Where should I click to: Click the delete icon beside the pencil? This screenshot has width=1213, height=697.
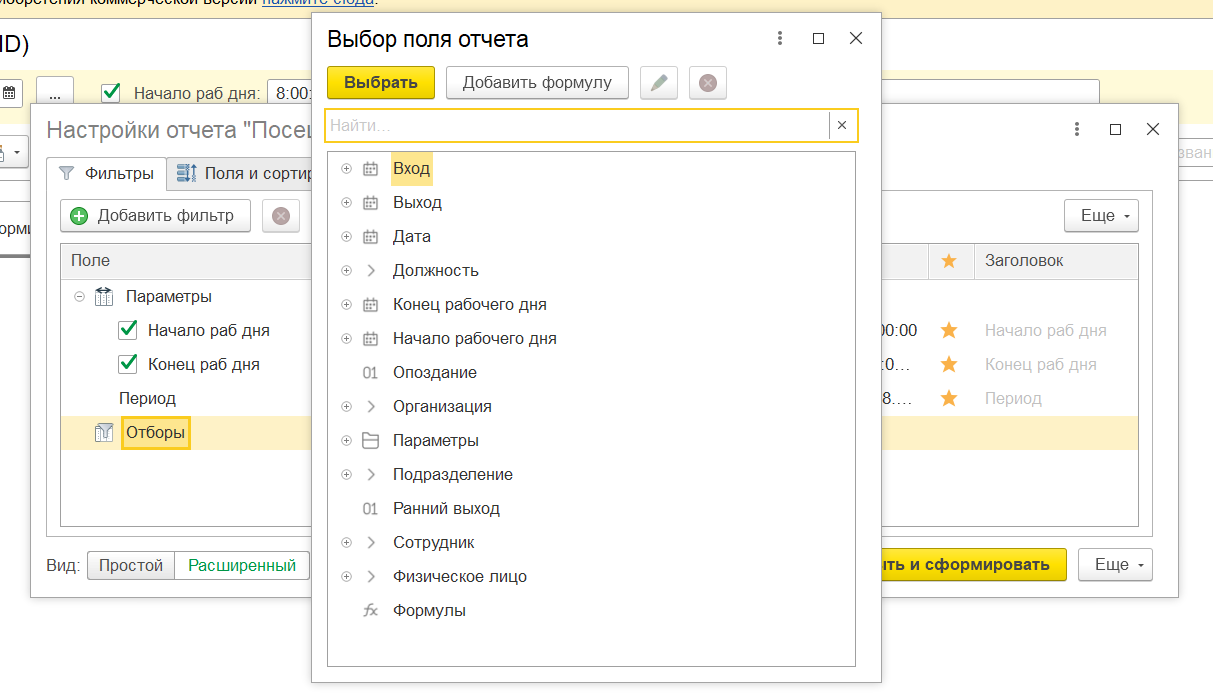708,83
